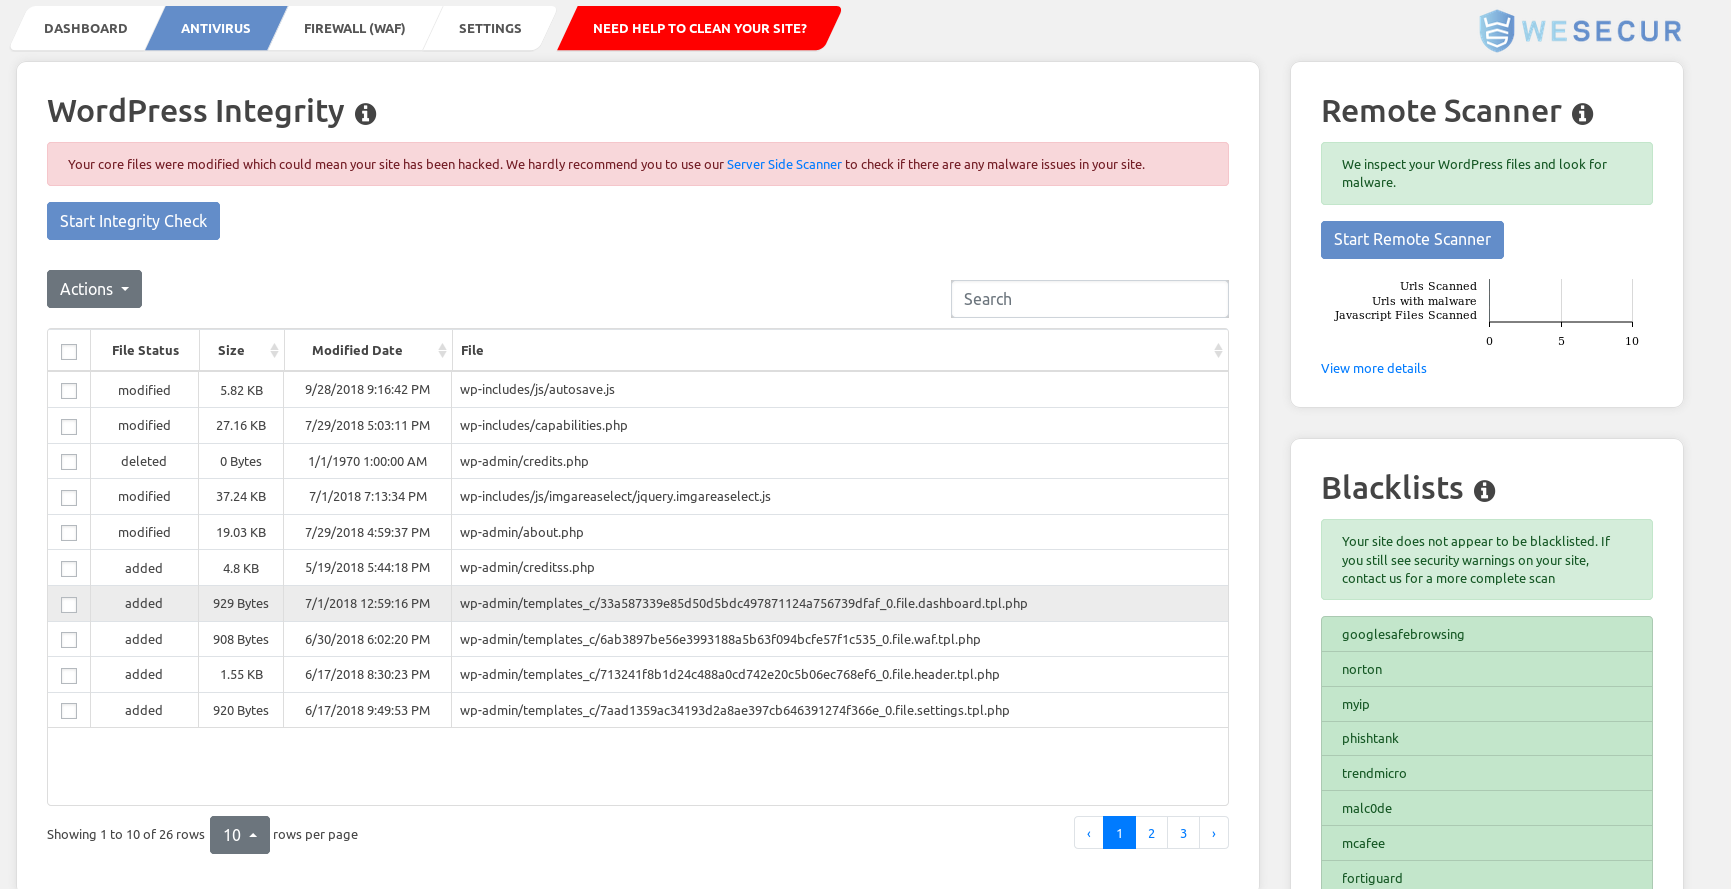Check the capabilities.php row checkbox
Viewport: 1731px width, 889px height.
[x=69, y=427]
